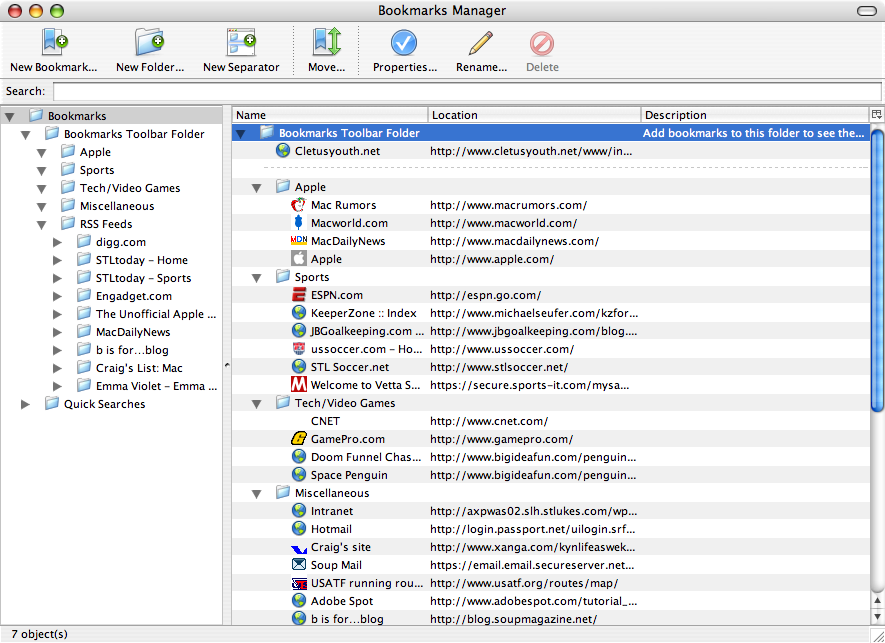Select the MacDailyNews MDN favicon
Image resolution: width=885 pixels, height=643 pixels.
click(299, 240)
